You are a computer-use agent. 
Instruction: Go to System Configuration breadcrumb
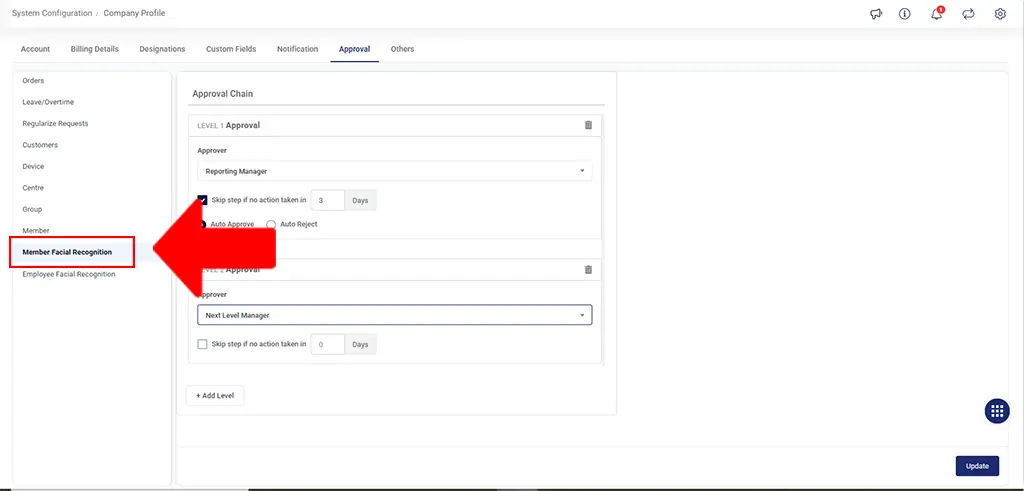point(52,13)
